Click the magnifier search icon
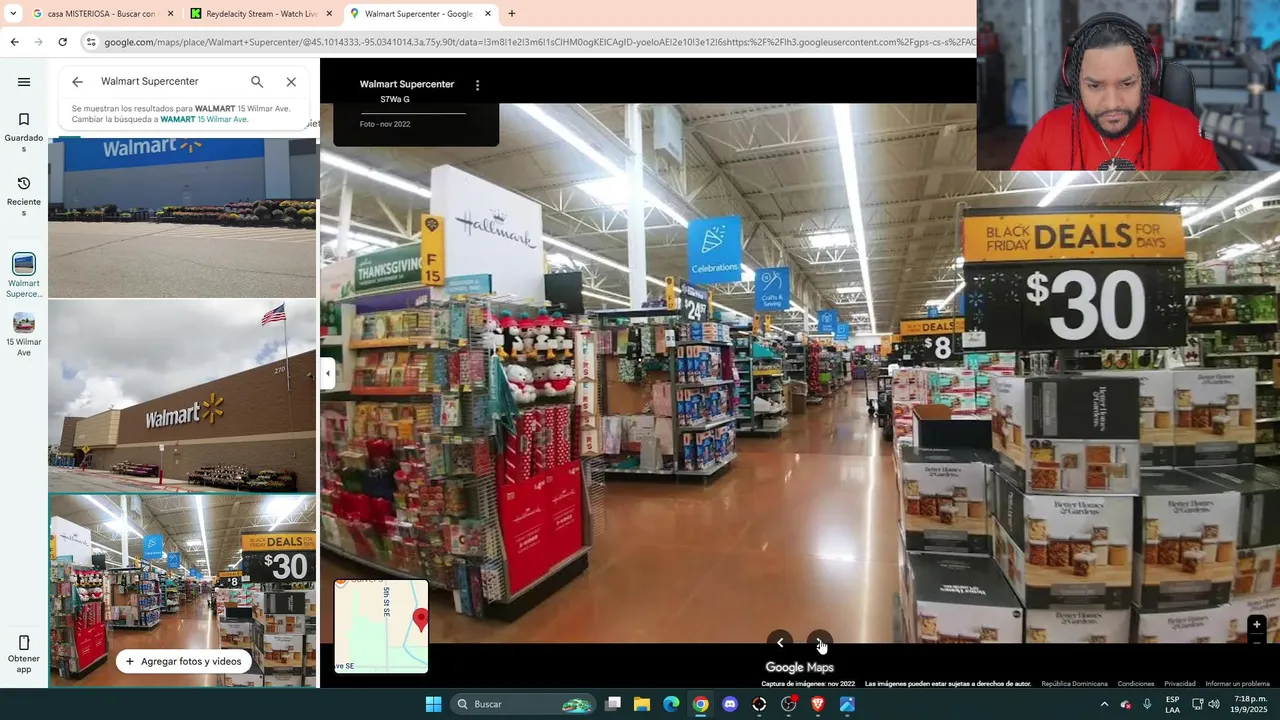The image size is (1280, 720). [257, 82]
